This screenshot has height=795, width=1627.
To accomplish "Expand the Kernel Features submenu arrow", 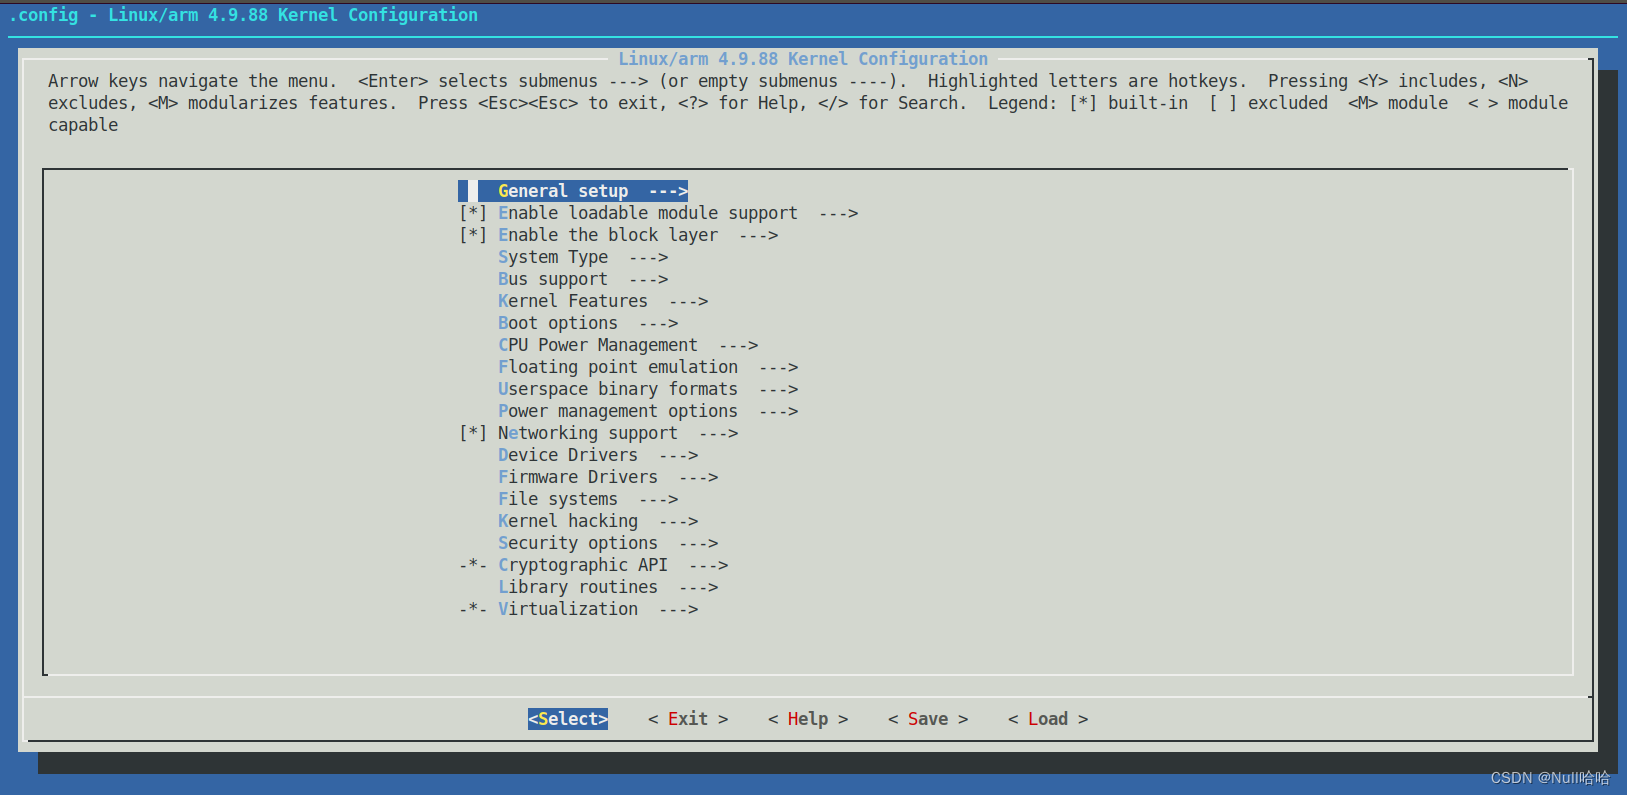I will [x=688, y=301].
